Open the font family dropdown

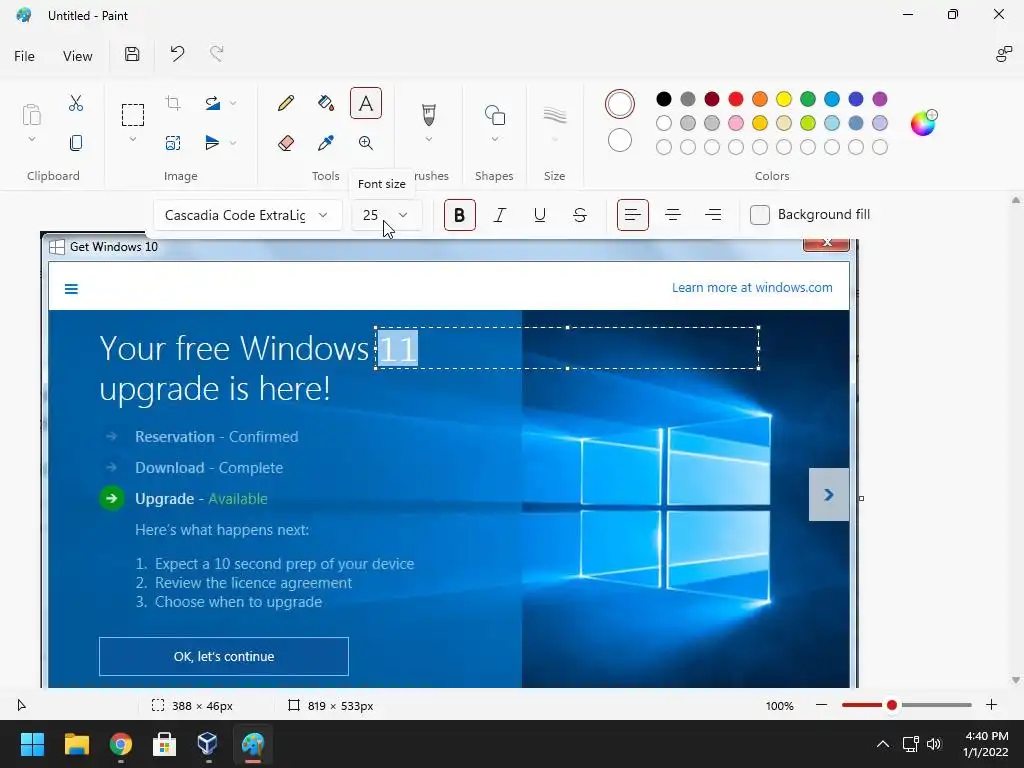(248, 215)
